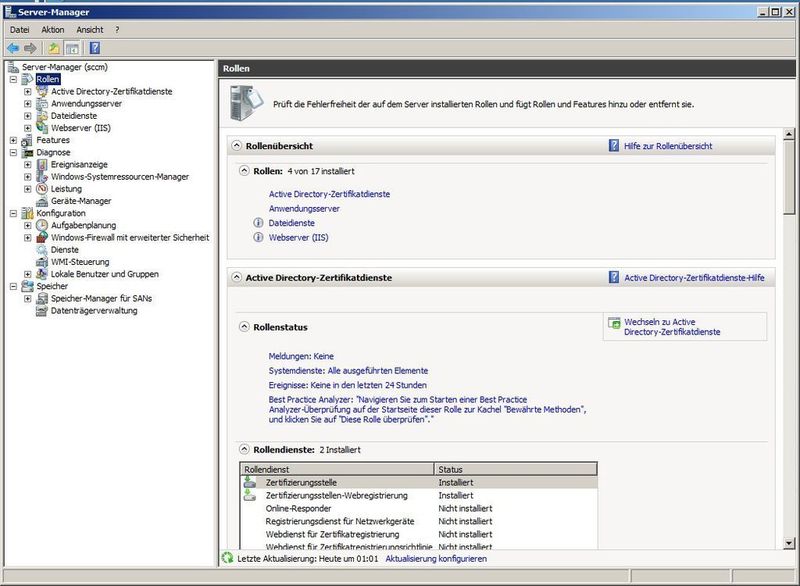Image resolution: width=800 pixels, height=586 pixels.
Task: Click Ereignisse: Keine in den letzten 24 Stunden
Action: [x=347, y=385]
